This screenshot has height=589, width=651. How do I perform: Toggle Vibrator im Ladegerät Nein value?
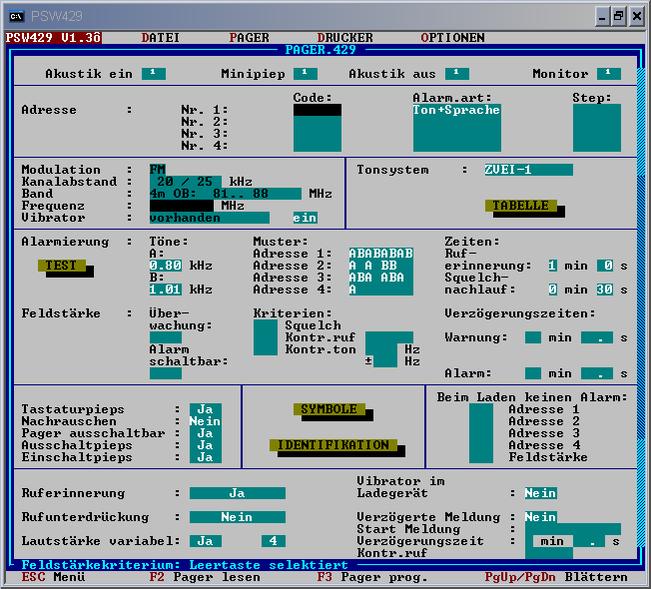tap(541, 493)
